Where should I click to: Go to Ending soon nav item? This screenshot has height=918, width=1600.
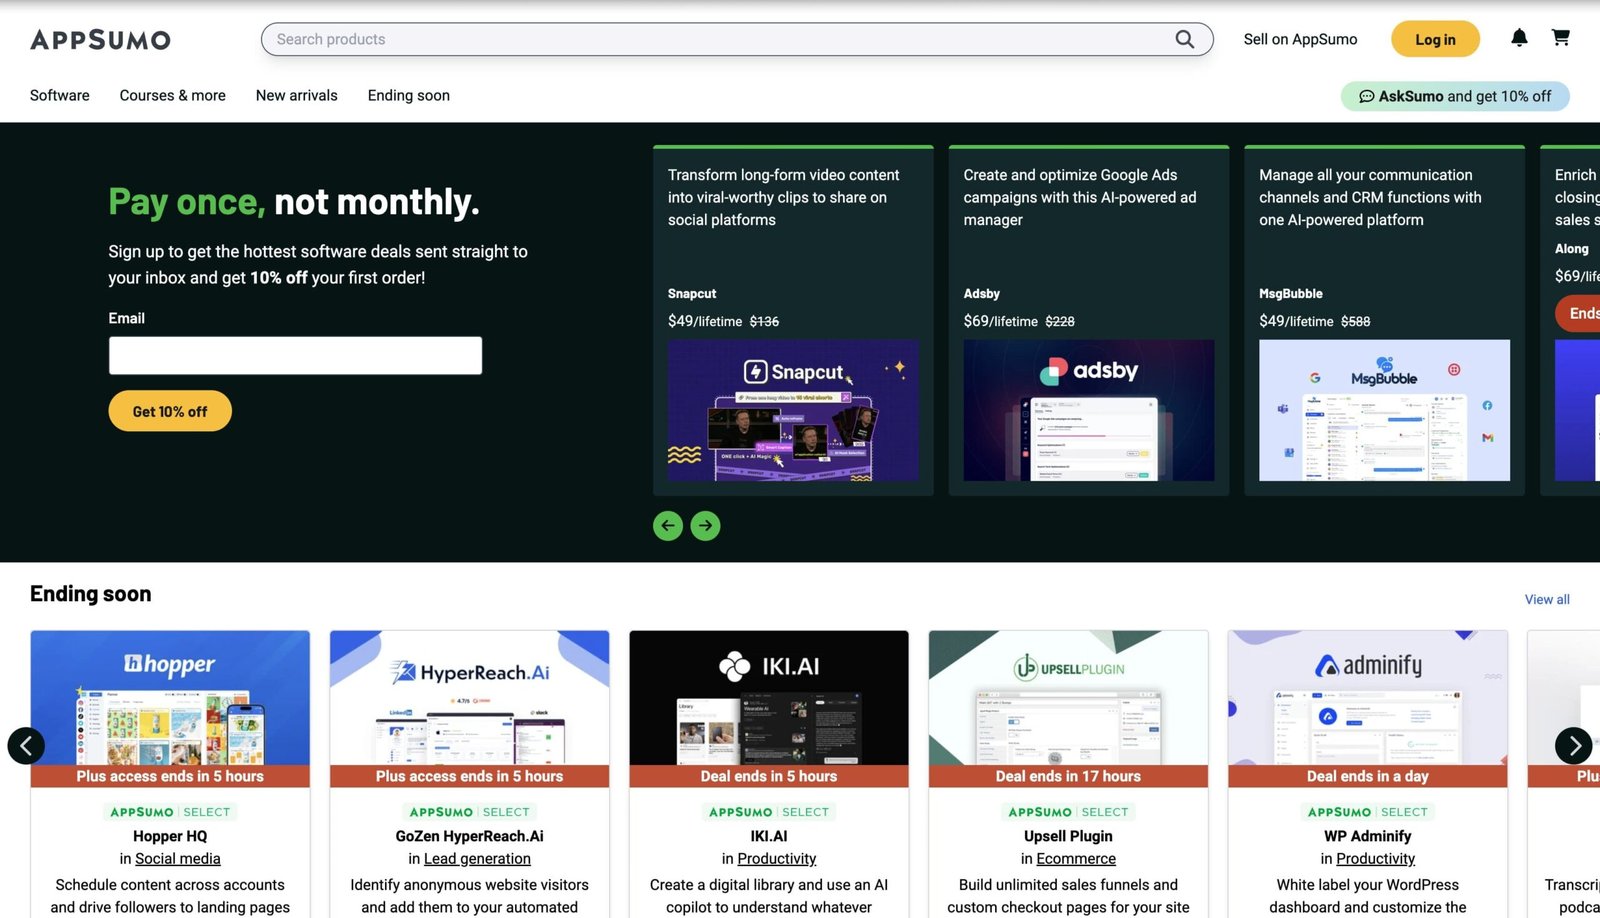click(409, 95)
